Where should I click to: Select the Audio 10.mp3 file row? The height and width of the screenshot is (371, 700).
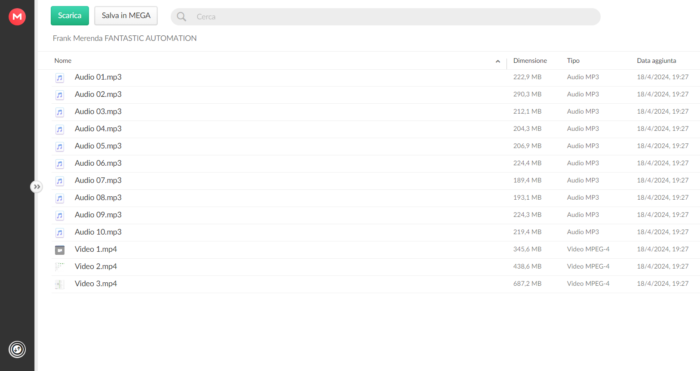tap(376, 232)
